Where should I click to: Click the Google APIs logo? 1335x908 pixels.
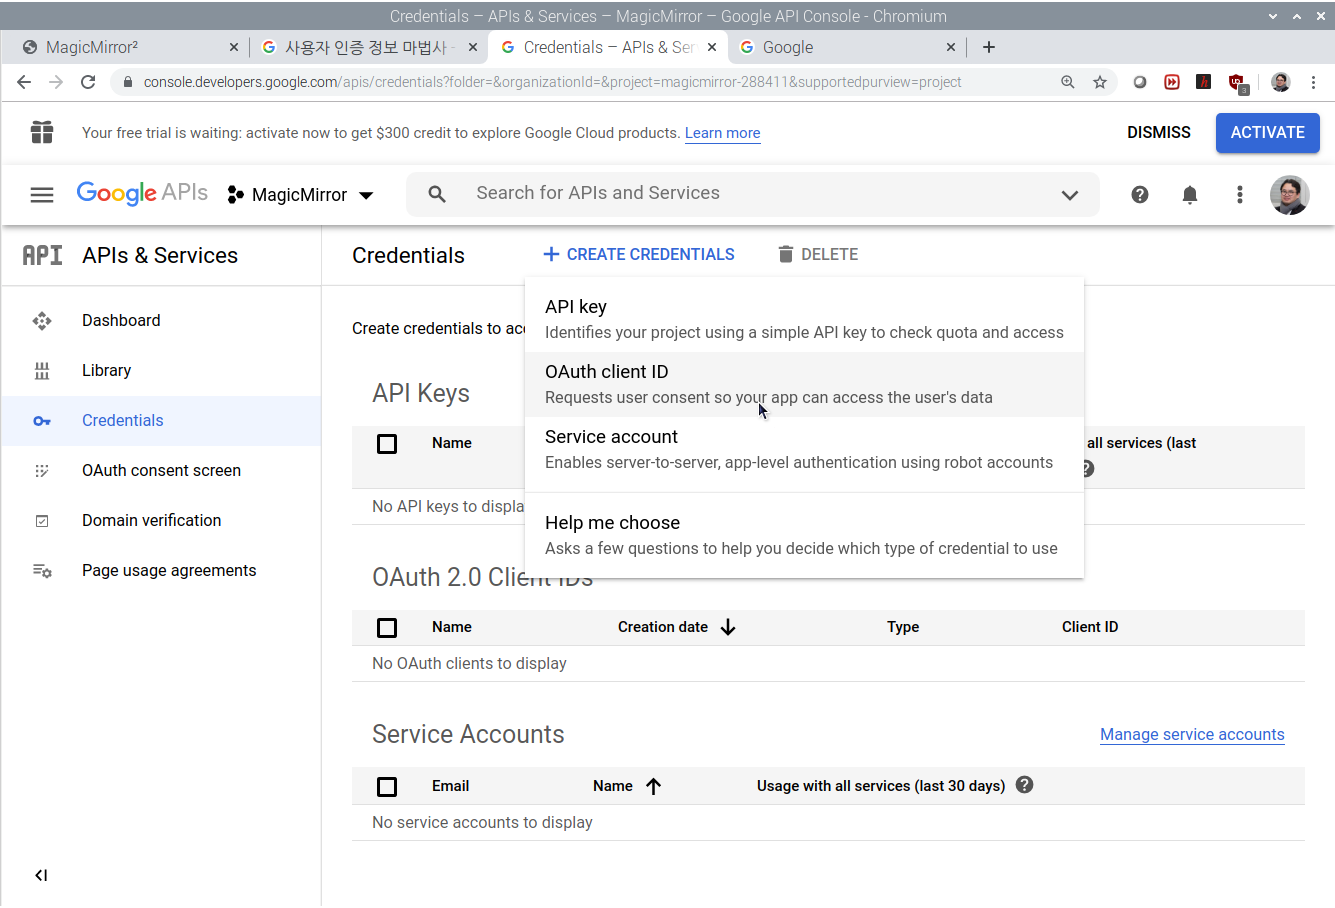click(x=142, y=193)
